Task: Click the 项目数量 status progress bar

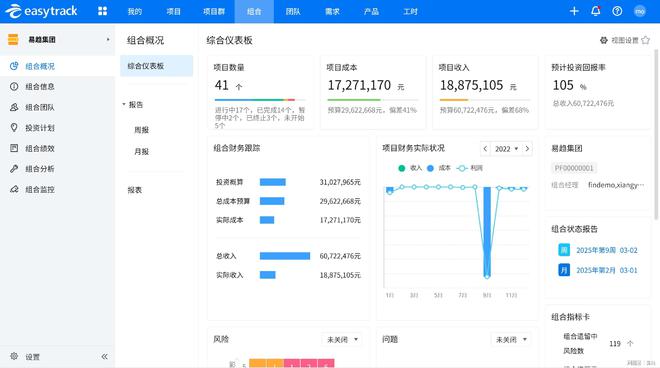Action: point(259,100)
